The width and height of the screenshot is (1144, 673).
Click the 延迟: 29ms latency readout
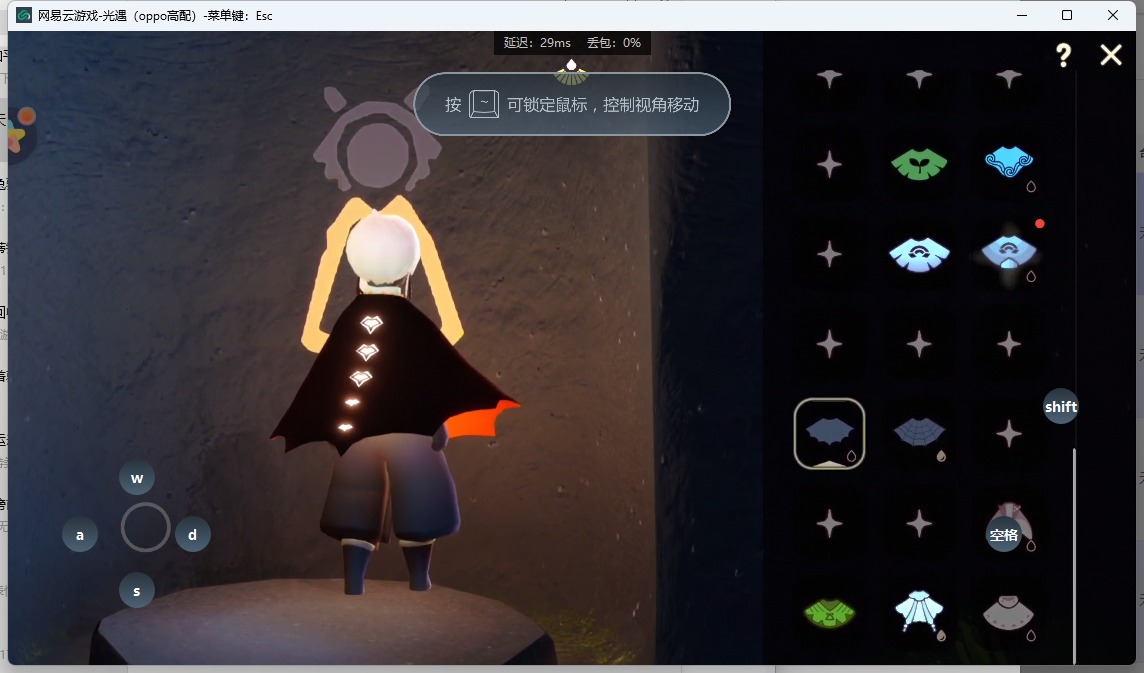tap(537, 43)
